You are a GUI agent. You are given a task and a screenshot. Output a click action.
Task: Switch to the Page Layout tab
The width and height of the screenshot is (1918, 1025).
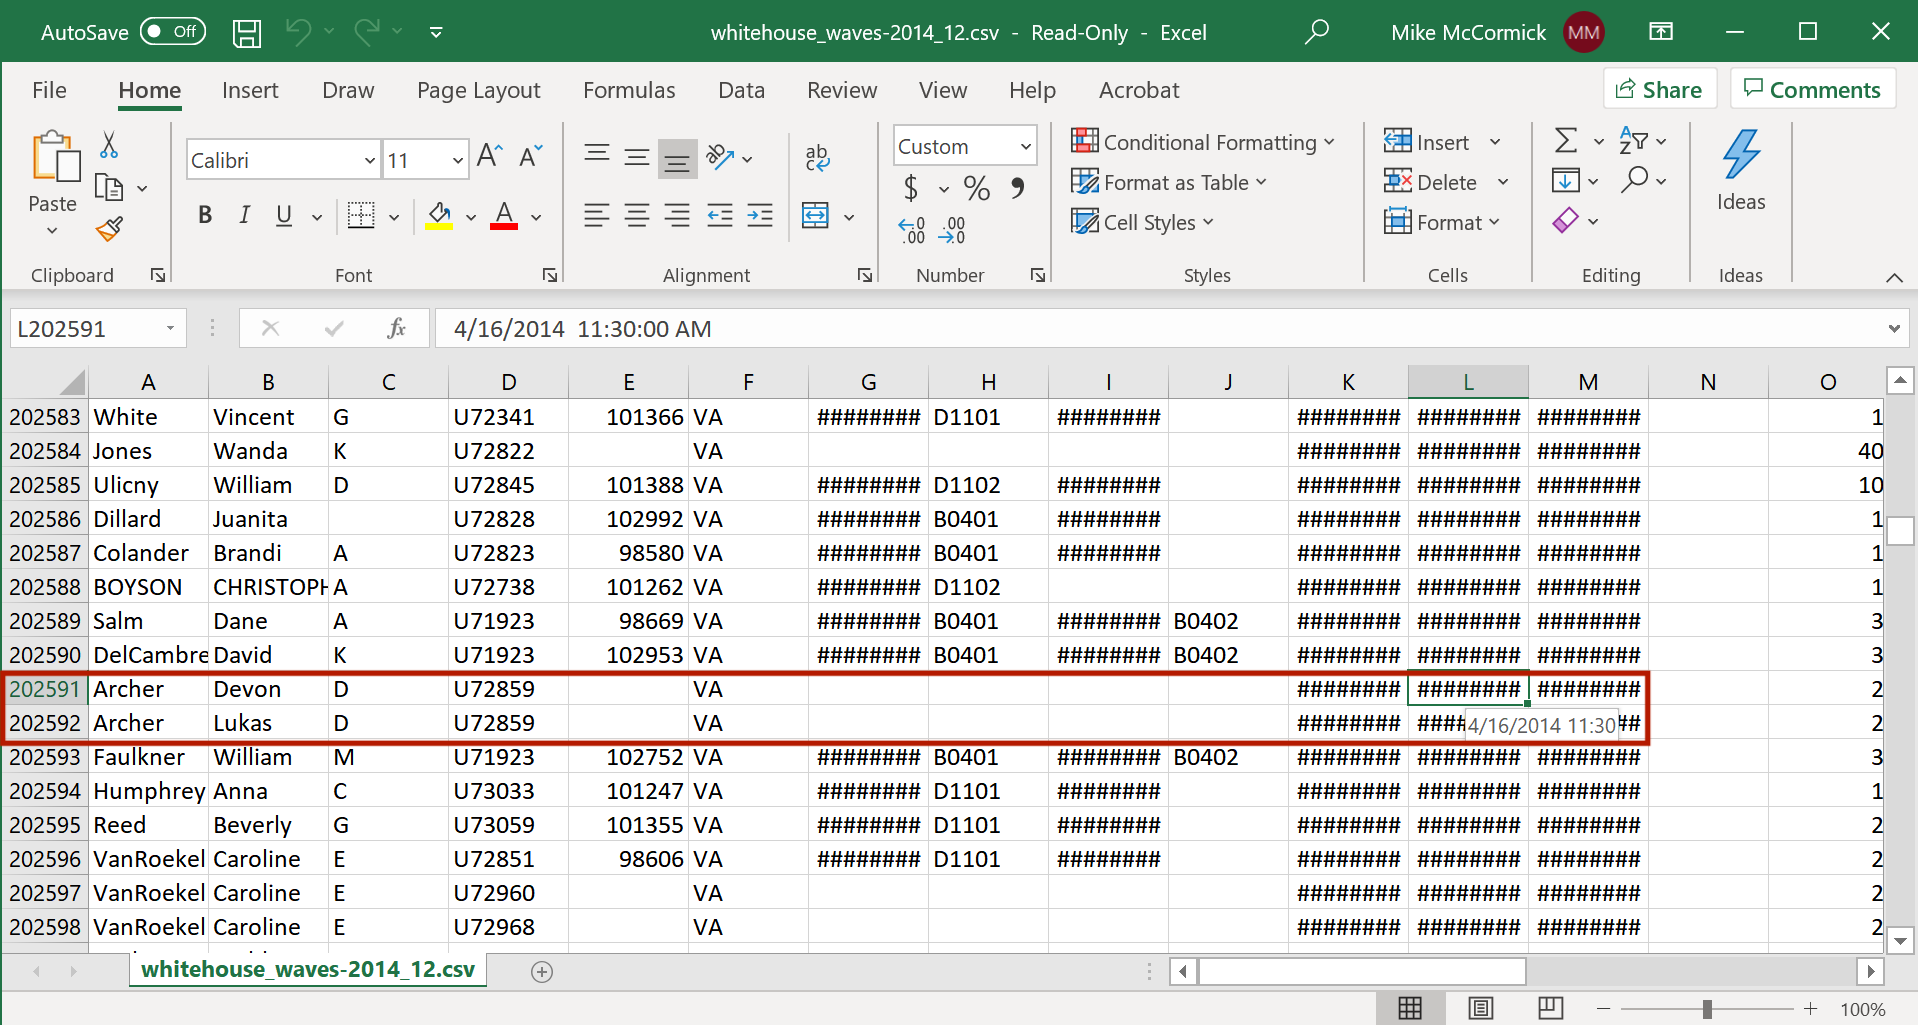pos(478,90)
